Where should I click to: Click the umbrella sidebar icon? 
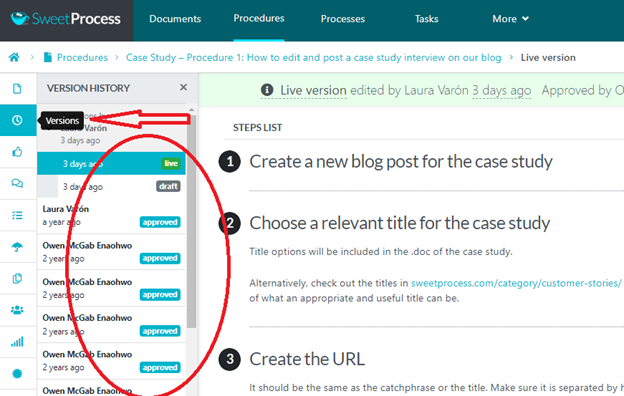17,247
